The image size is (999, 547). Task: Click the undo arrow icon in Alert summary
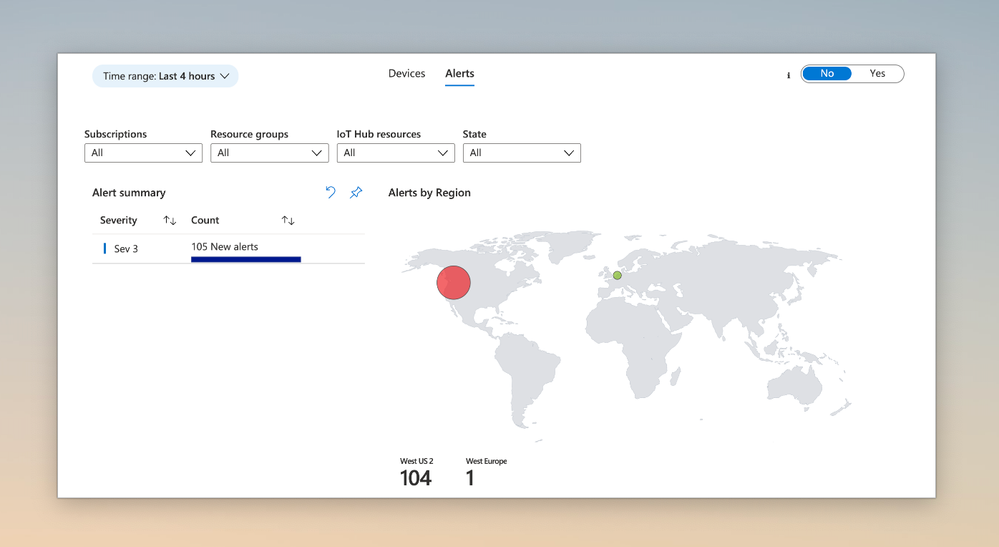(330, 192)
